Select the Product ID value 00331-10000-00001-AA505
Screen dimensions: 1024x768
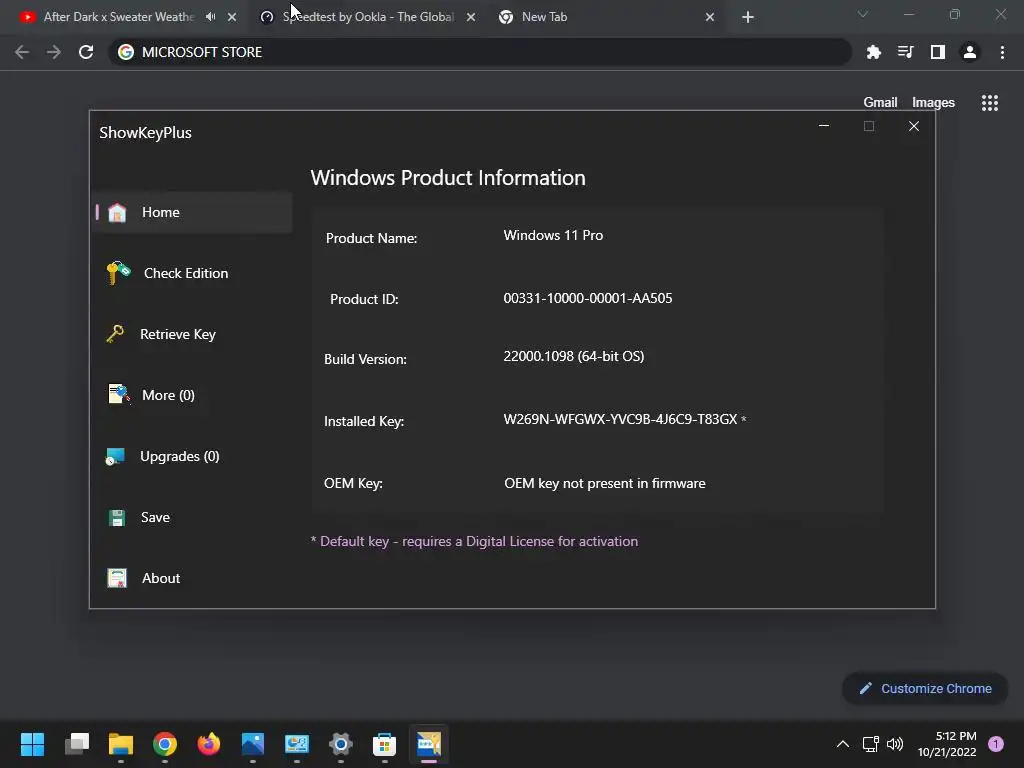(x=588, y=298)
